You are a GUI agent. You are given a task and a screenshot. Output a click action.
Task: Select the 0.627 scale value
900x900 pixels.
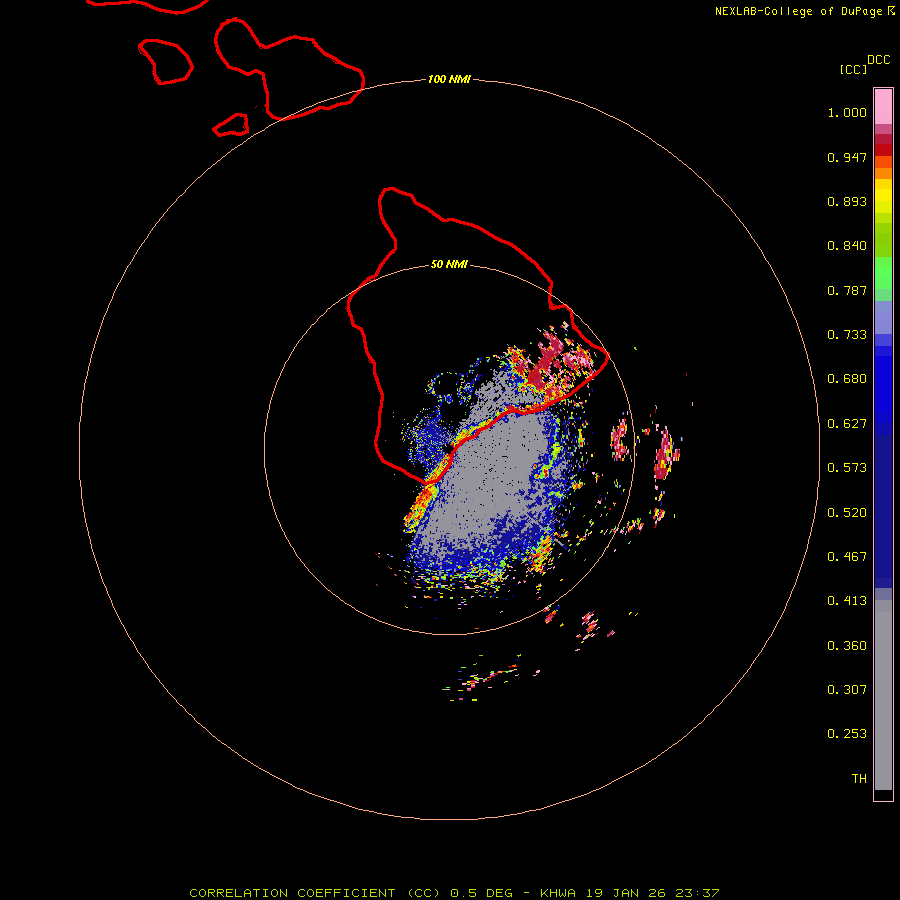click(x=847, y=424)
